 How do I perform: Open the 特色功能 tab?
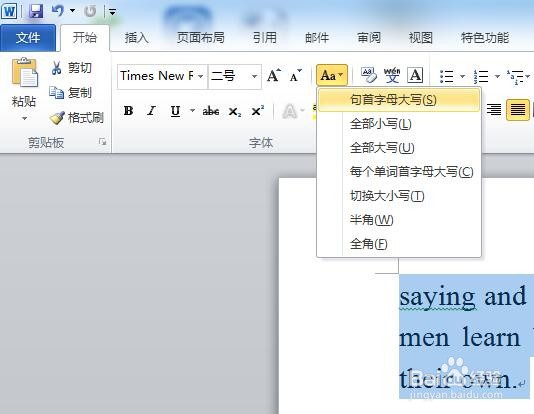(x=485, y=37)
